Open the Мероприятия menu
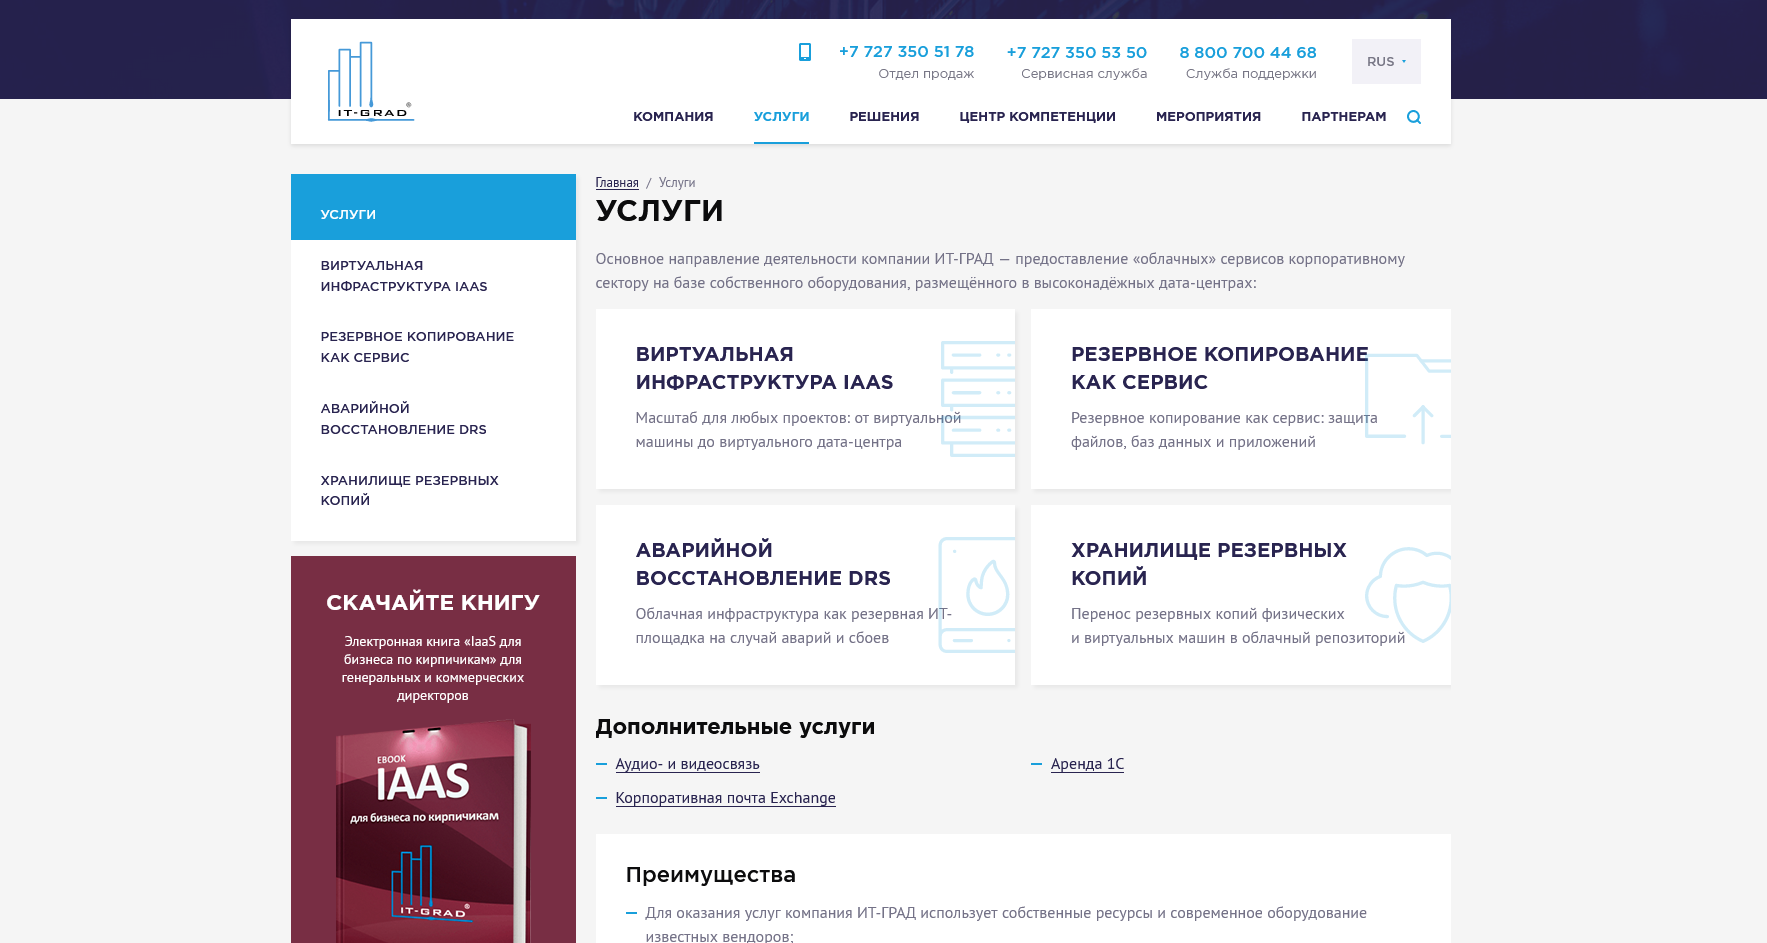The height and width of the screenshot is (943, 1767). [1208, 117]
